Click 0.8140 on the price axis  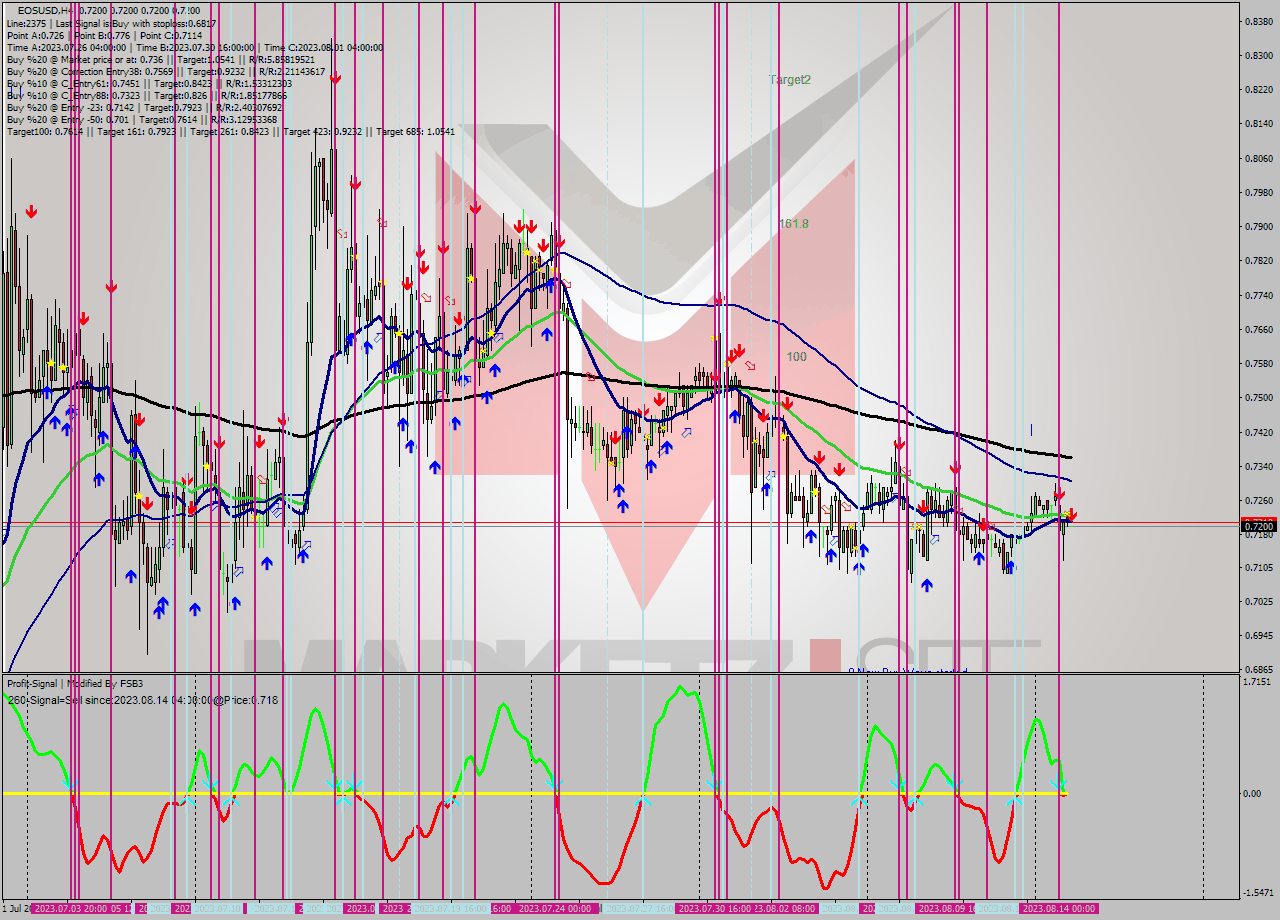point(1257,124)
